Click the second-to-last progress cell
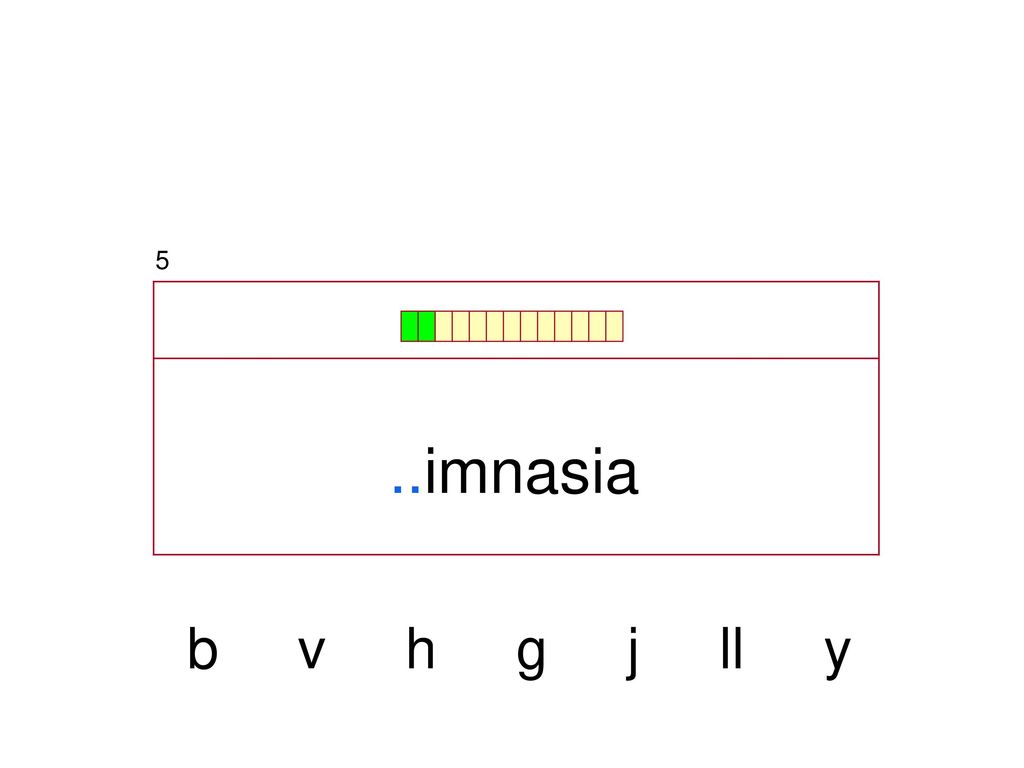 coord(598,327)
